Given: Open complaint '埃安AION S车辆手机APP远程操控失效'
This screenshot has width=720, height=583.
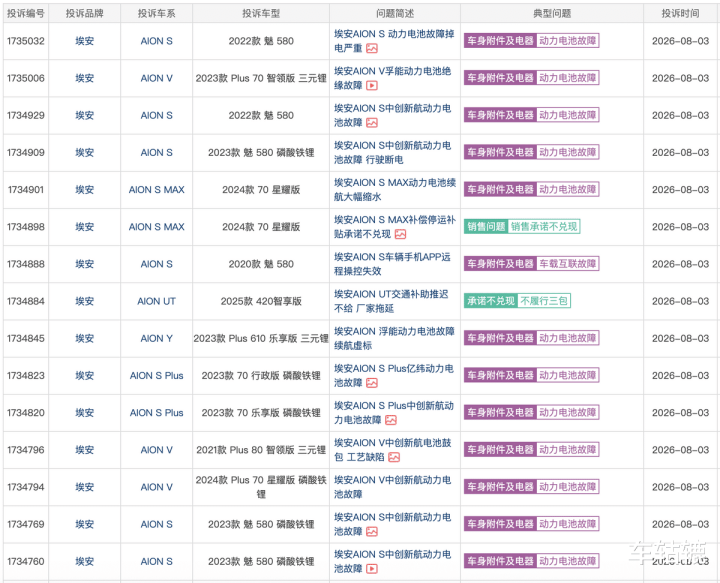Looking at the screenshot, I should click(x=392, y=264).
